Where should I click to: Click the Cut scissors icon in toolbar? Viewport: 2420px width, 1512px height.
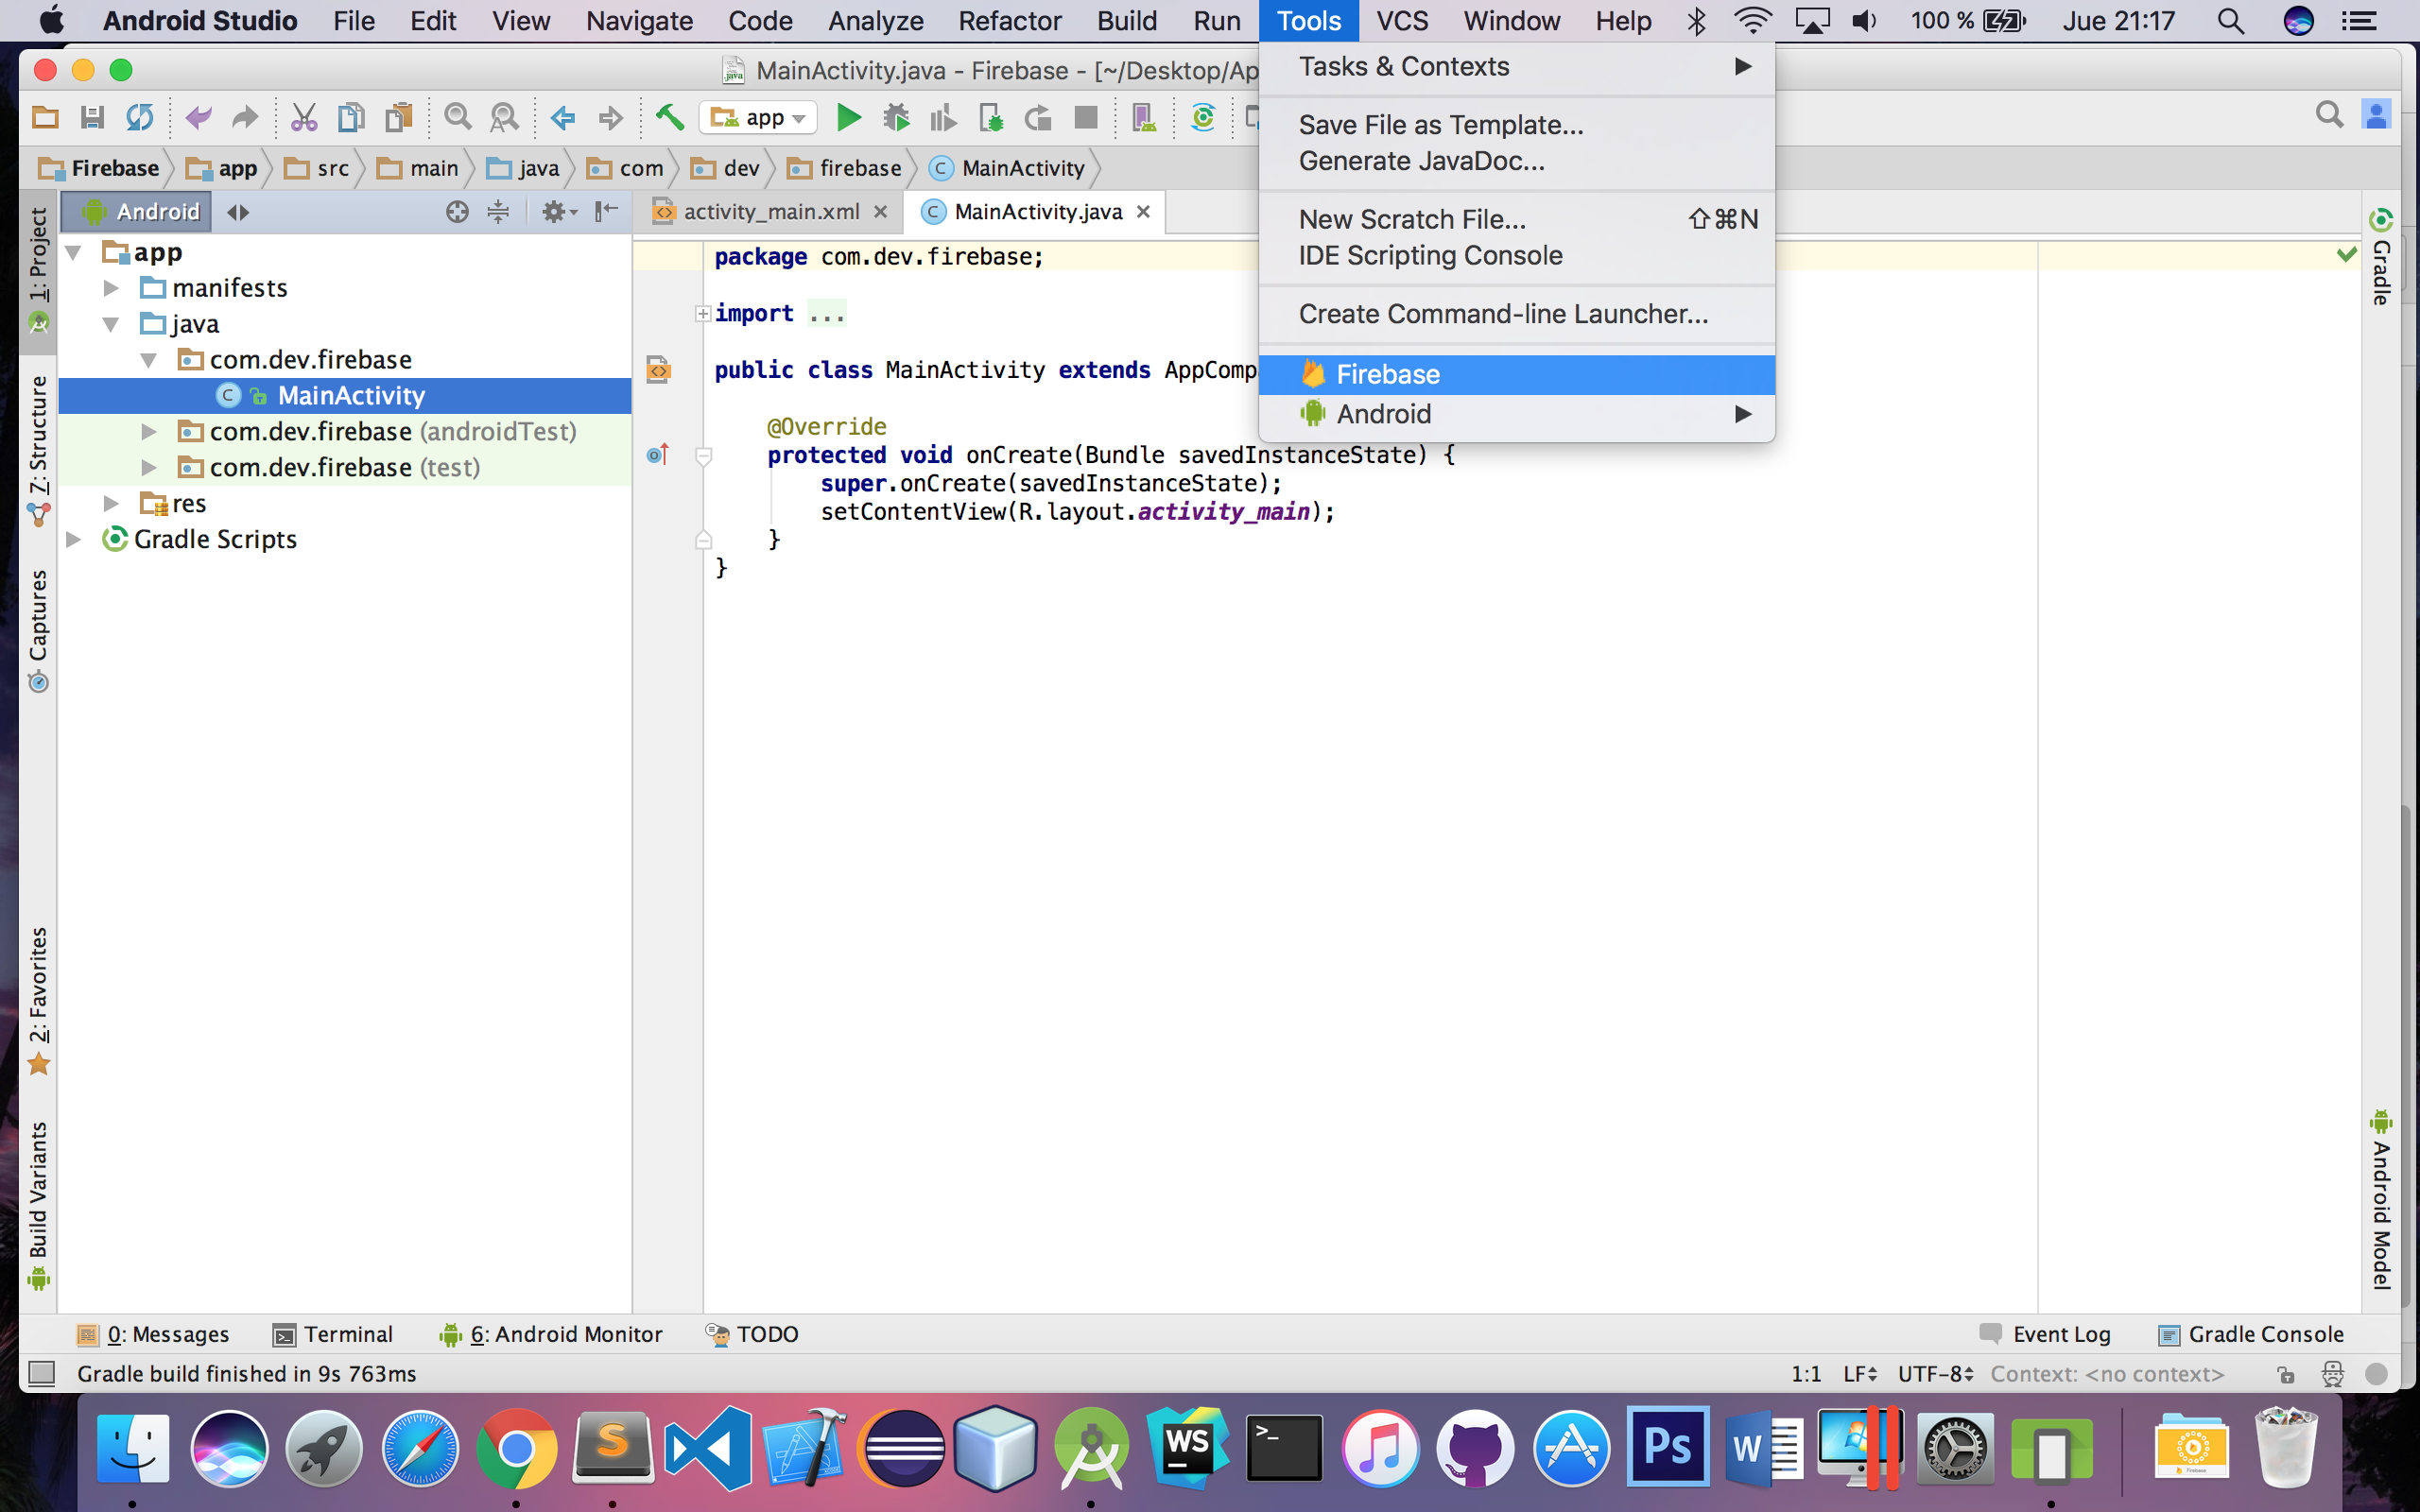[303, 118]
